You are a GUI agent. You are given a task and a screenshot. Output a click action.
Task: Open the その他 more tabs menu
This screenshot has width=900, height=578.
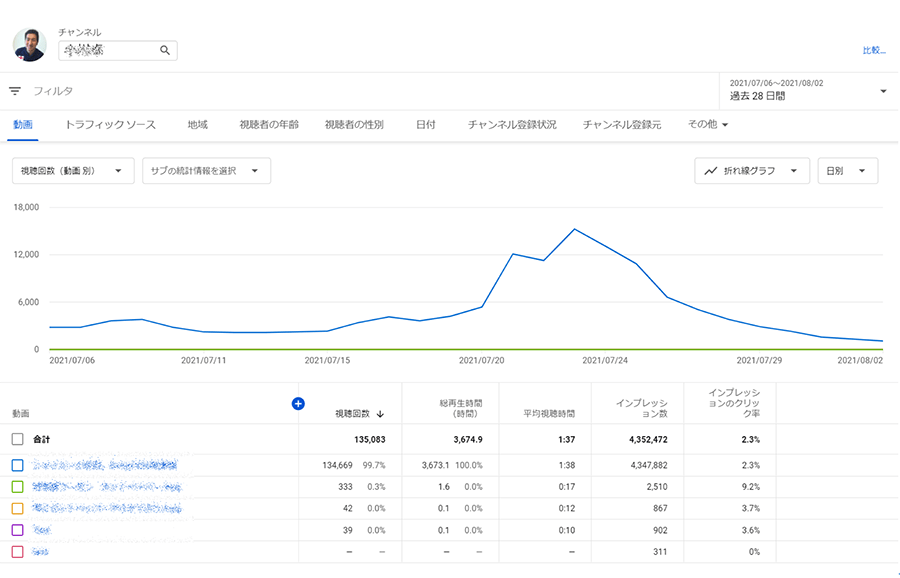click(708, 125)
